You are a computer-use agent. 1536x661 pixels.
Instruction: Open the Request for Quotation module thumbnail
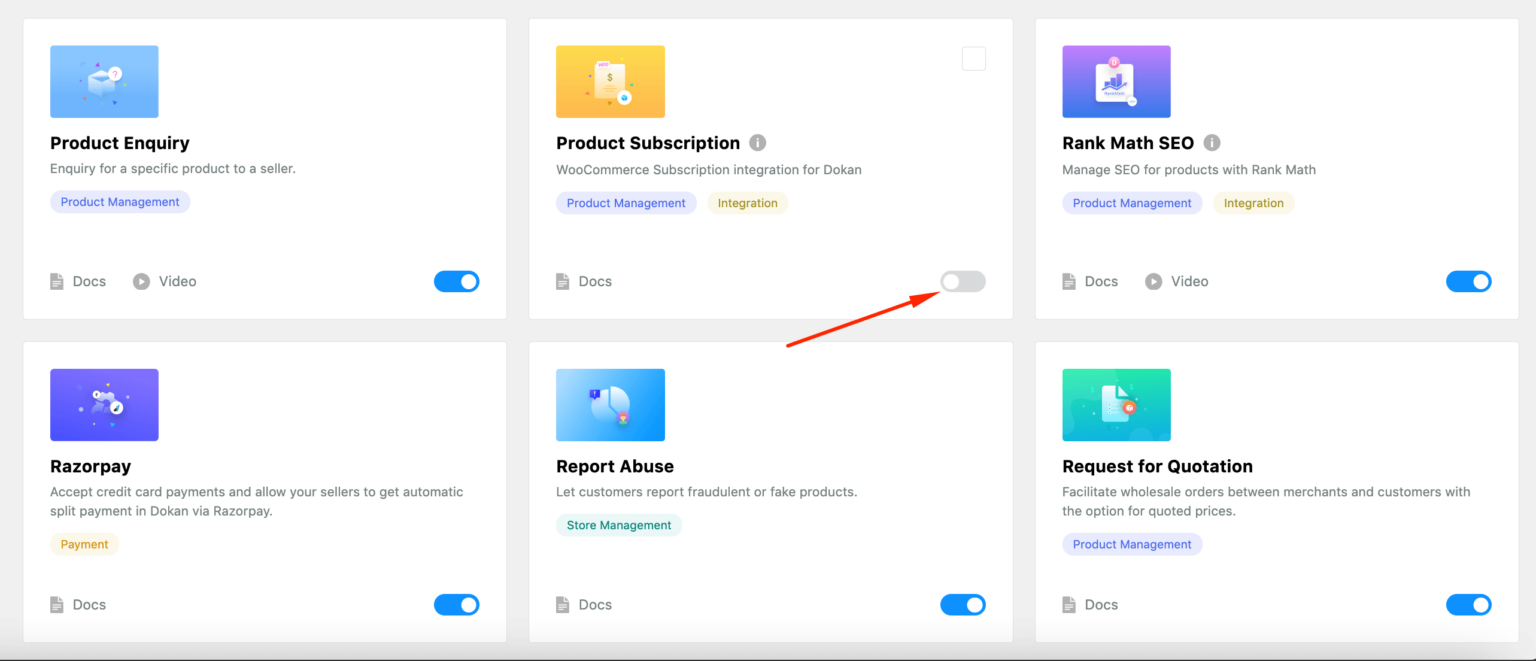pyautogui.click(x=1116, y=405)
